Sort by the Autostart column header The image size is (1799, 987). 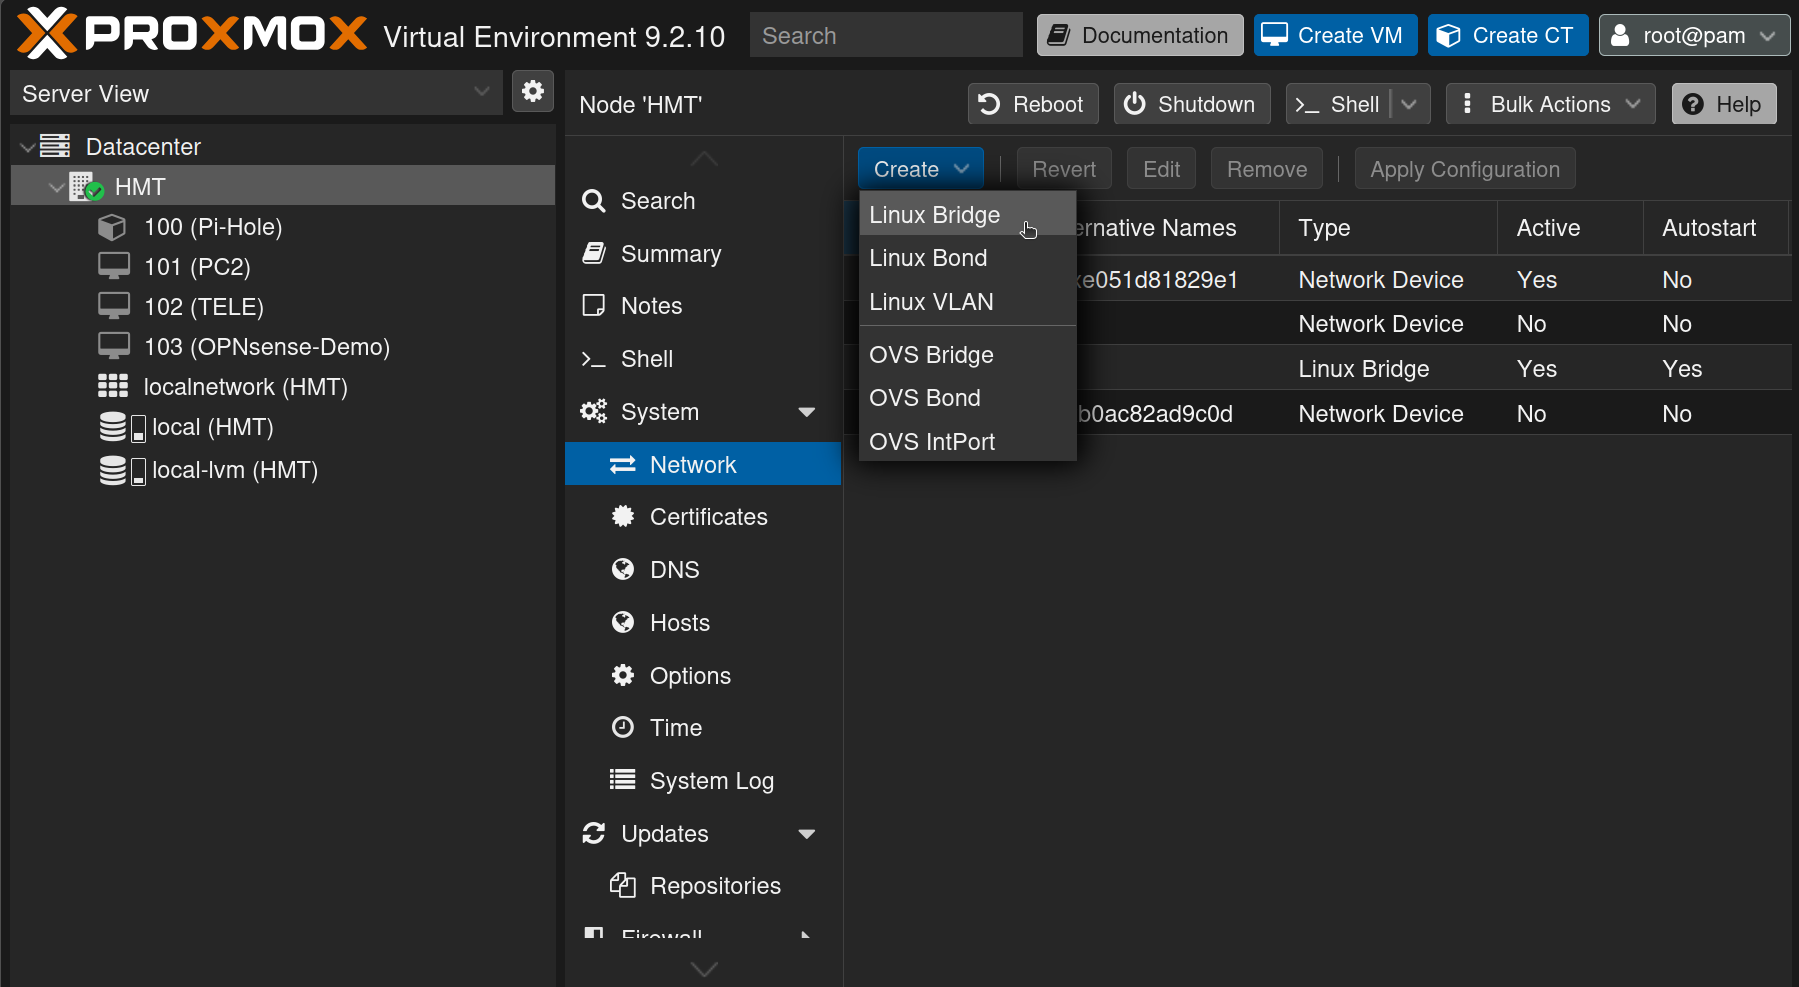(1716, 228)
